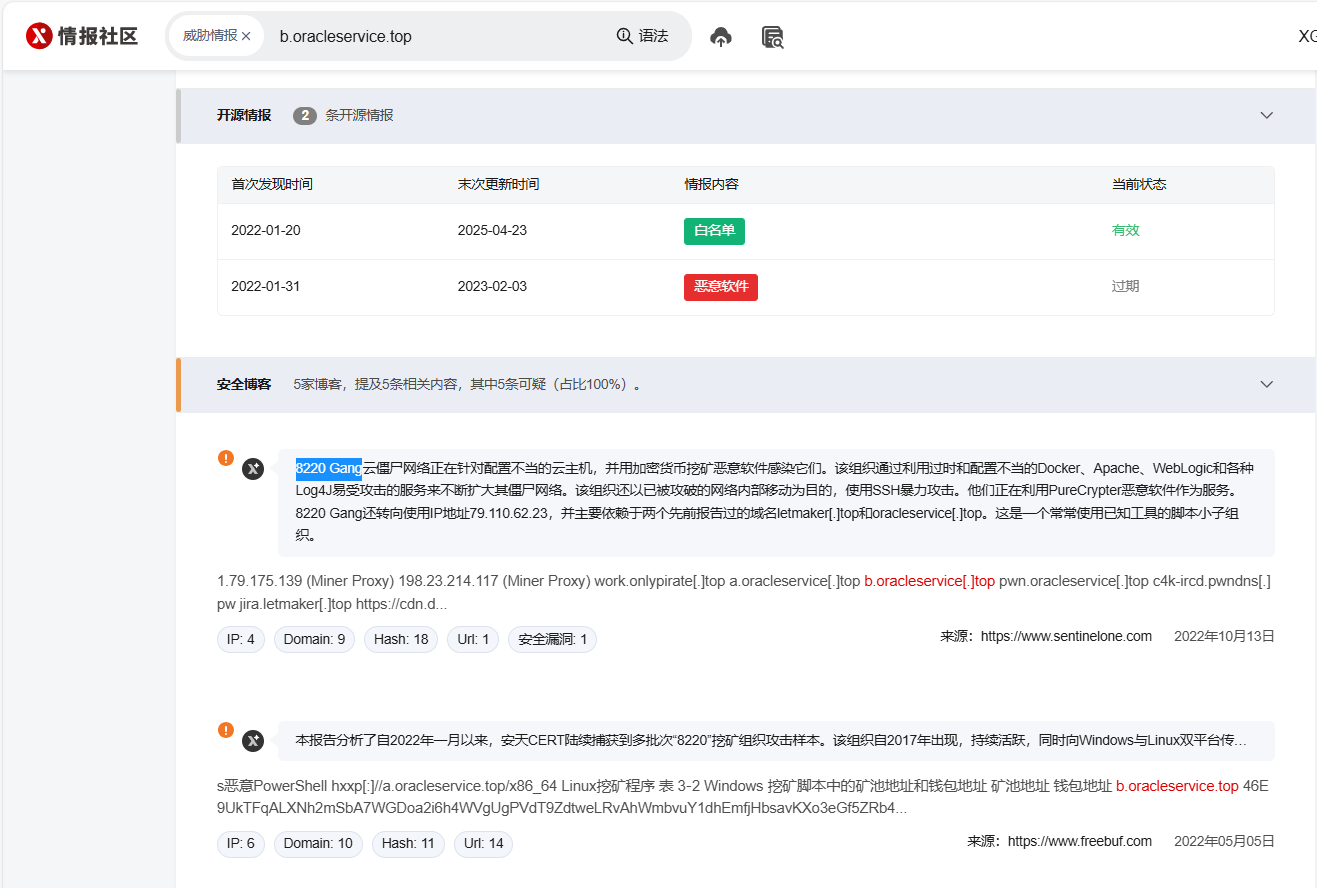1317x888 pixels.
Task: Click the open-source intel count badge 2
Action: [x=305, y=116]
